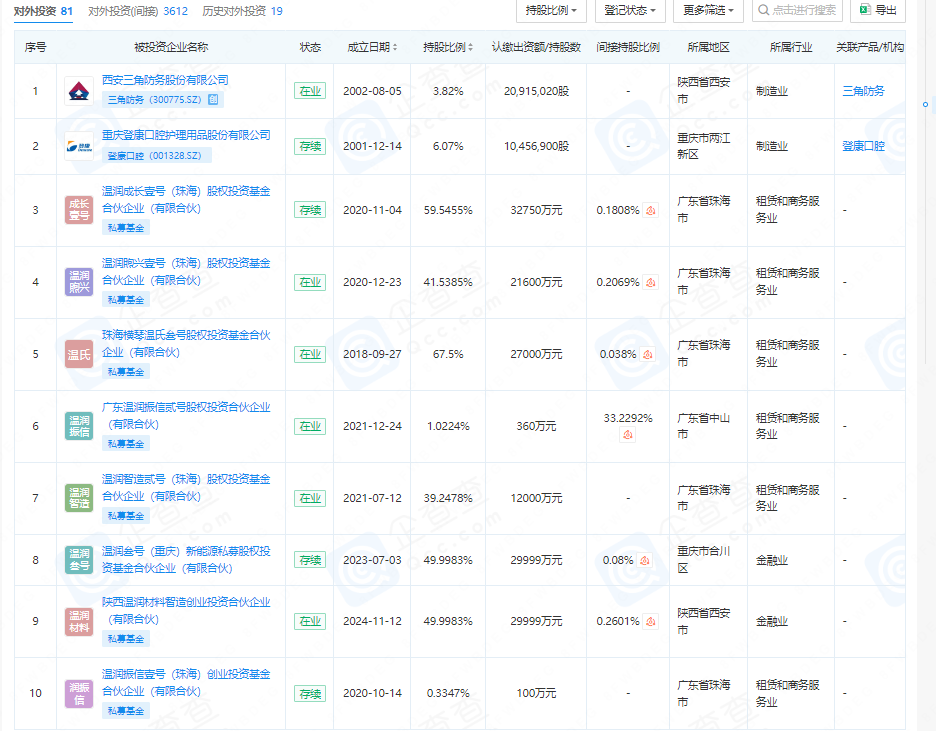The width and height of the screenshot is (936, 731).
Task: Click equity path icon beside 0.2601%
Action: [x=650, y=621]
